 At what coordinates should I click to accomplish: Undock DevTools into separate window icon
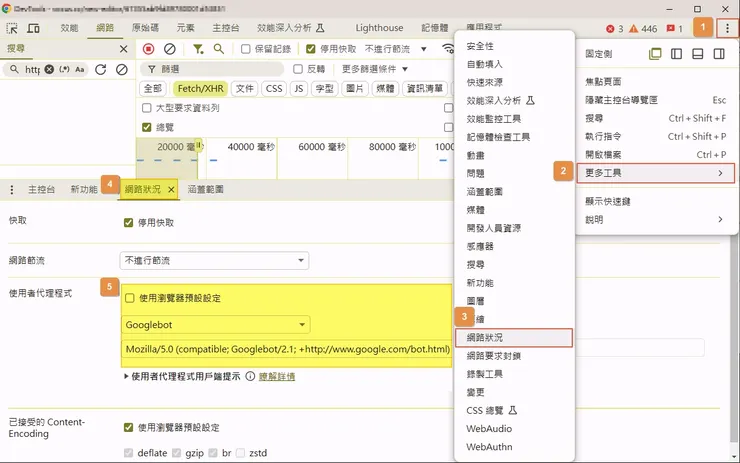(655, 54)
